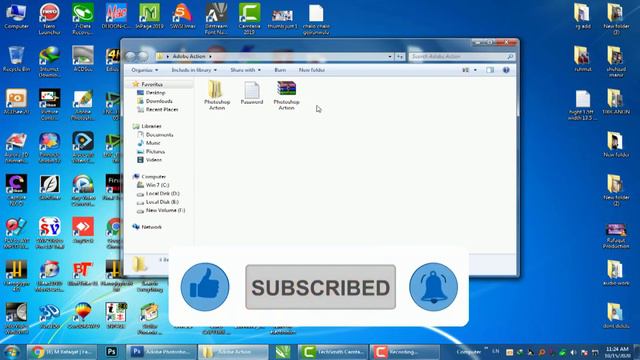Click Explorer back navigation arrow
The width and height of the screenshot is (640, 360).
tap(131, 56)
